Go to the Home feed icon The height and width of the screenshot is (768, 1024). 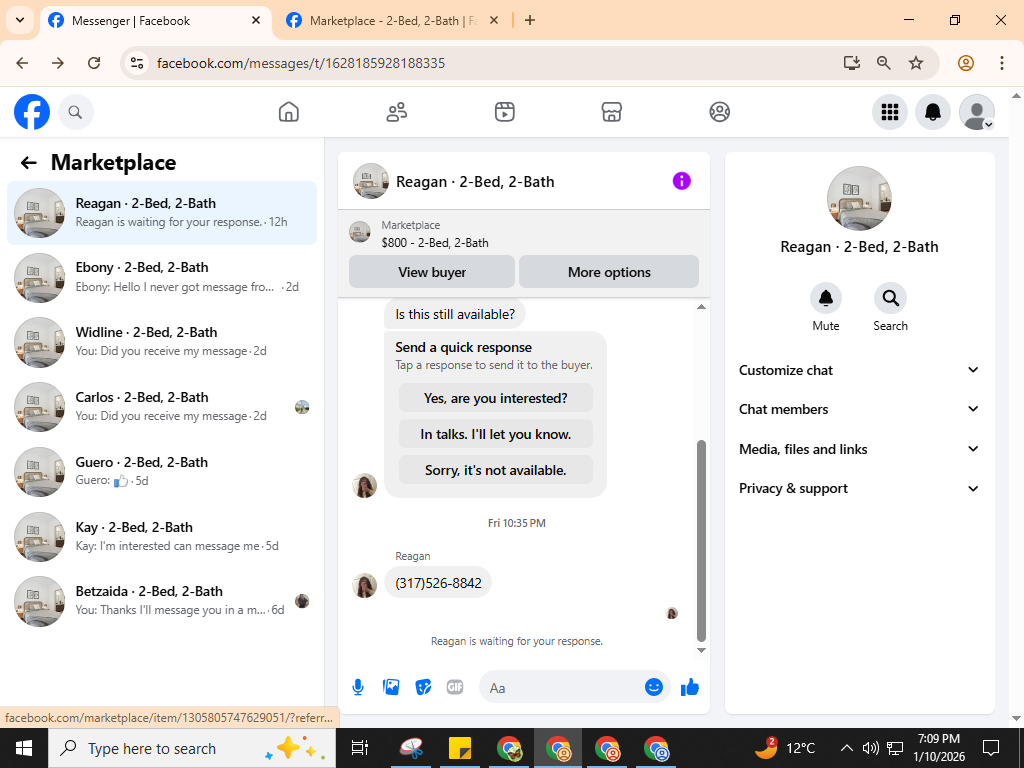click(289, 112)
